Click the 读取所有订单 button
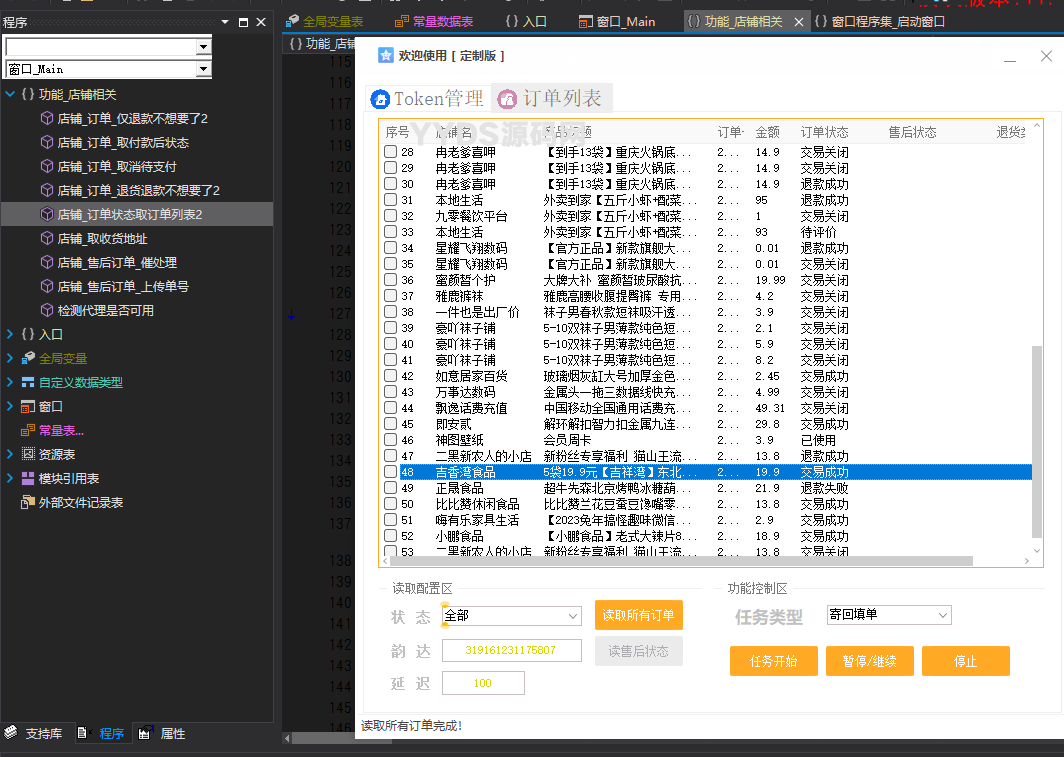The image size is (1064, 757). [638, 615]
